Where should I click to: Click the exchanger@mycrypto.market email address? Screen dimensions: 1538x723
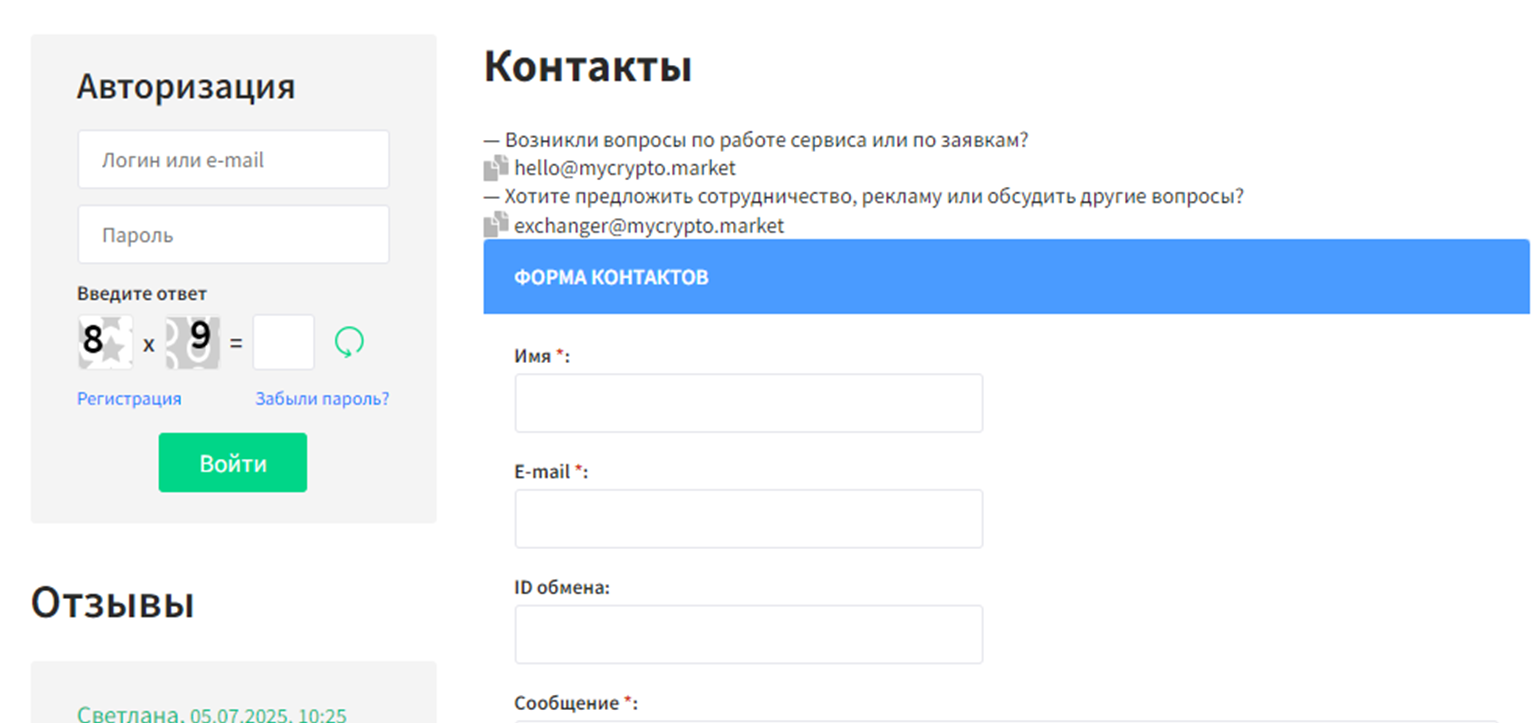click(x=649, y=226)
